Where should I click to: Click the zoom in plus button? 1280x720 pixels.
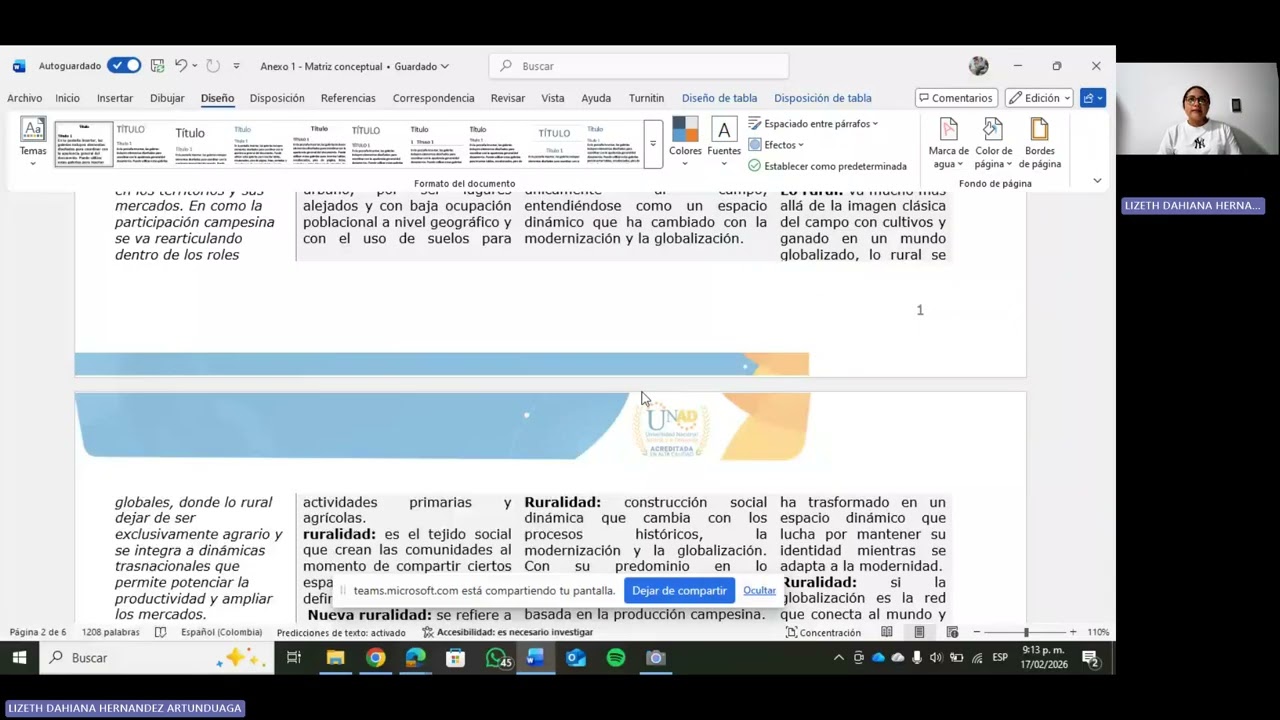click(1073, 632)
